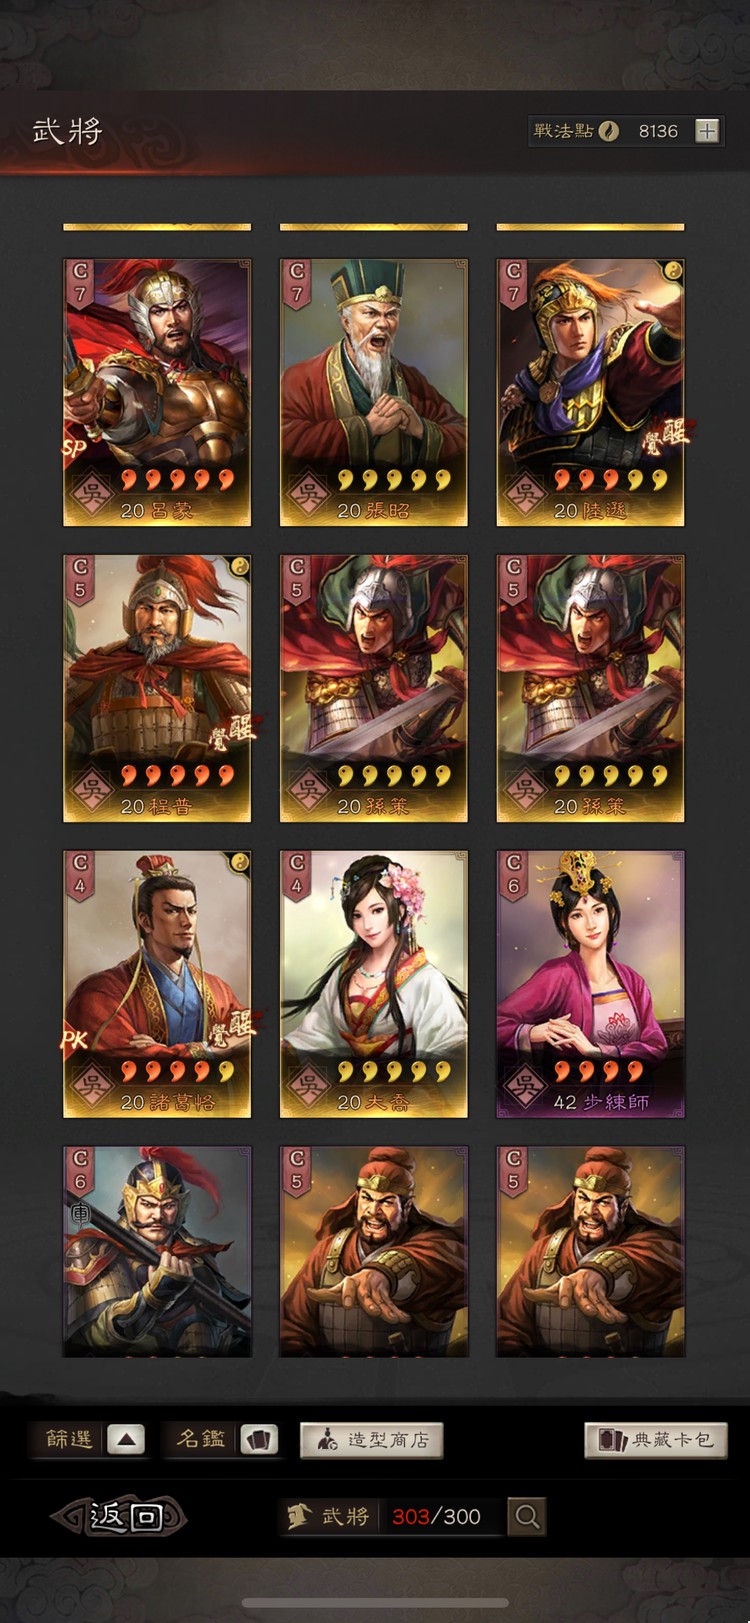Click the 武將 helmet icon in bottom bar
The image size is (750, 1623).
(299, 1517)
